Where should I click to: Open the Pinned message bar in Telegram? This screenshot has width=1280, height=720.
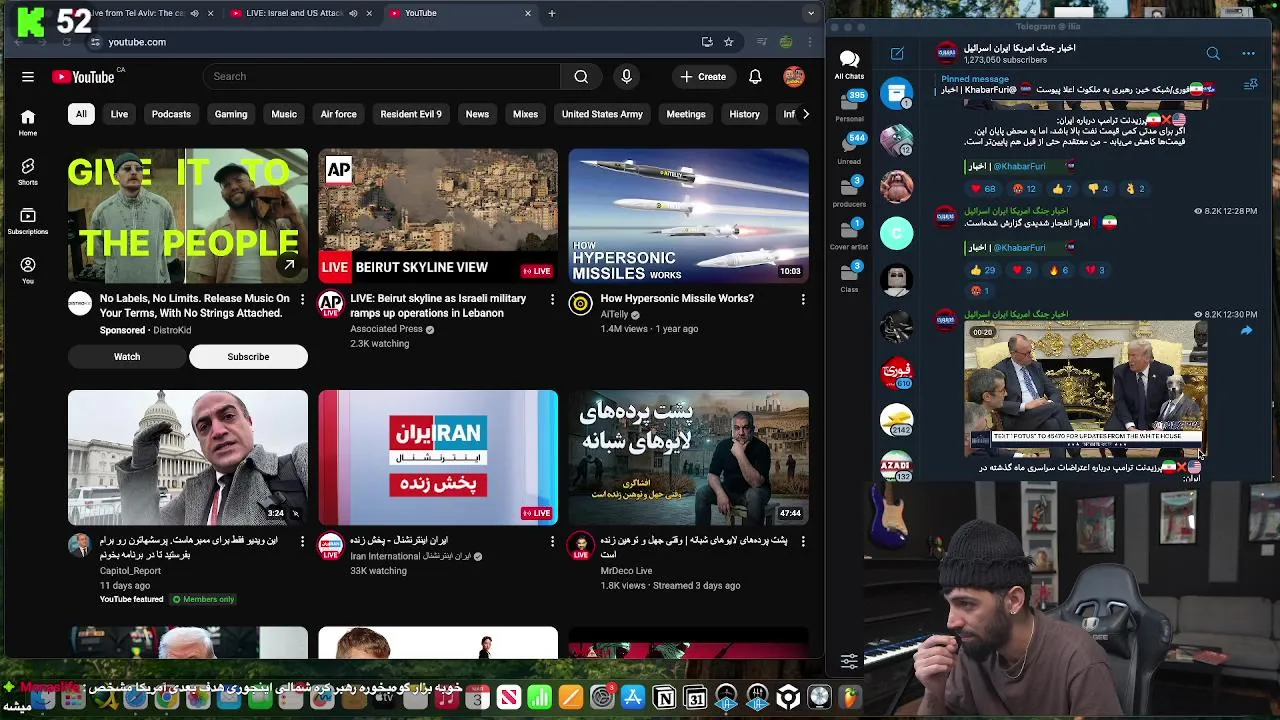click(1075, 85)
